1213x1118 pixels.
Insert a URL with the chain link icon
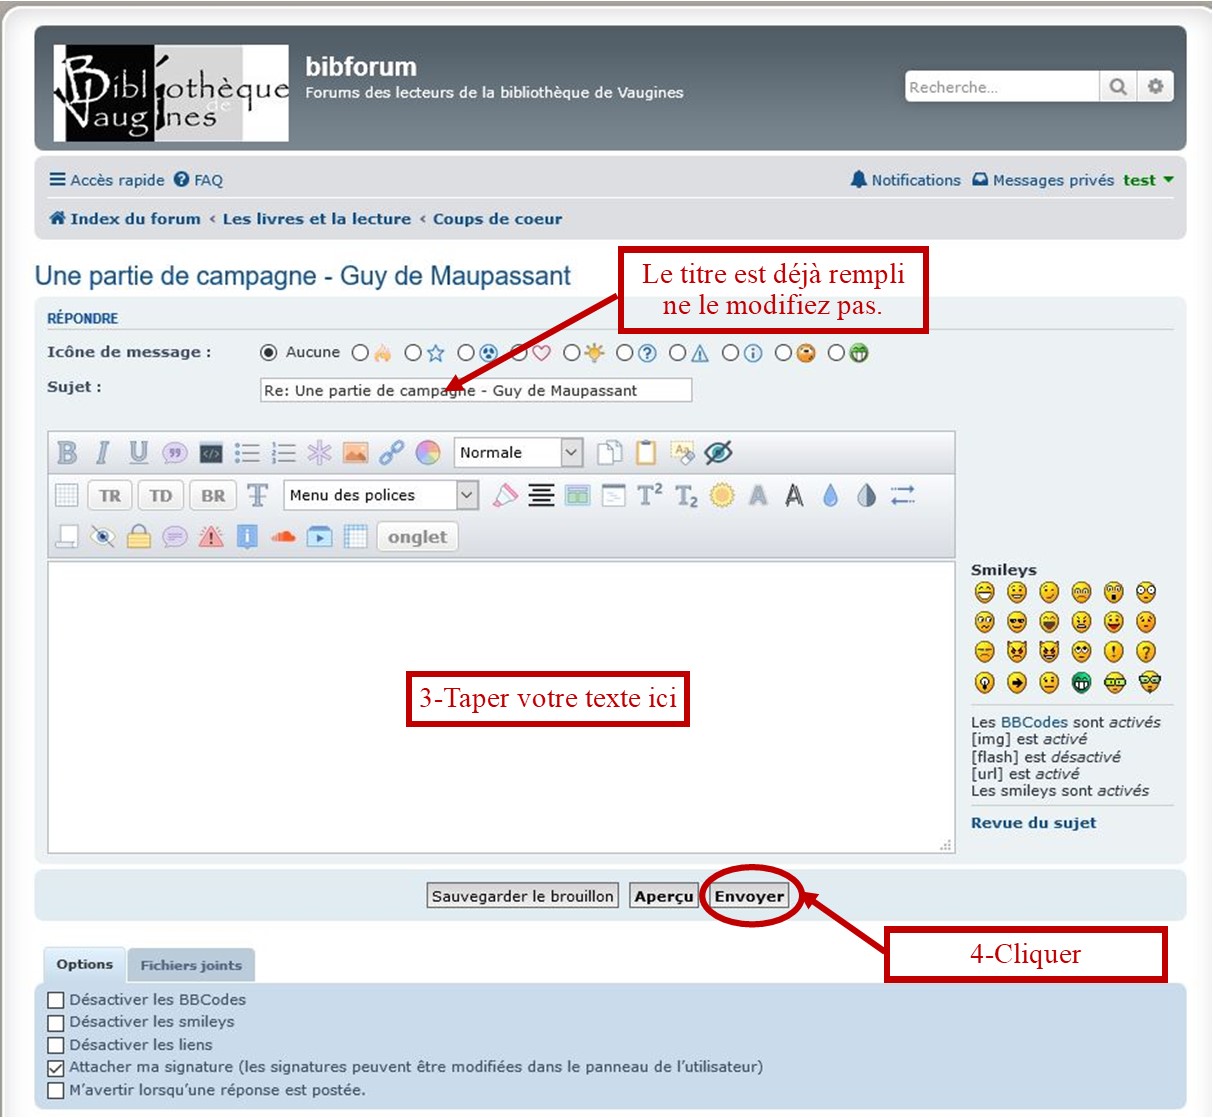(391, 453)
